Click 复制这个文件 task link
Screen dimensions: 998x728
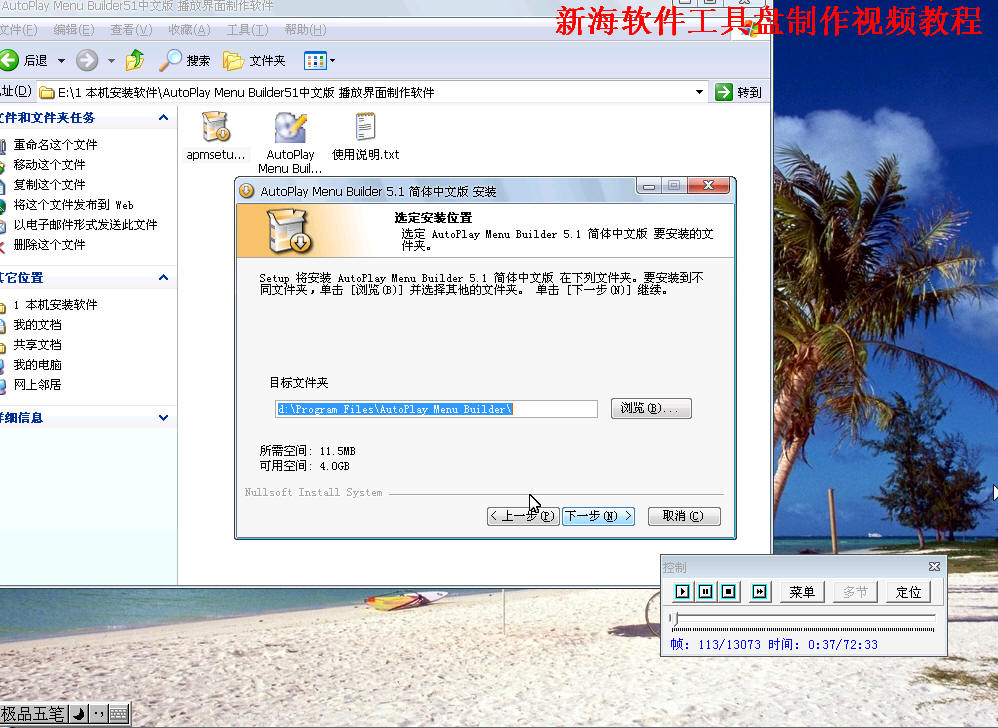click(50, 185)
